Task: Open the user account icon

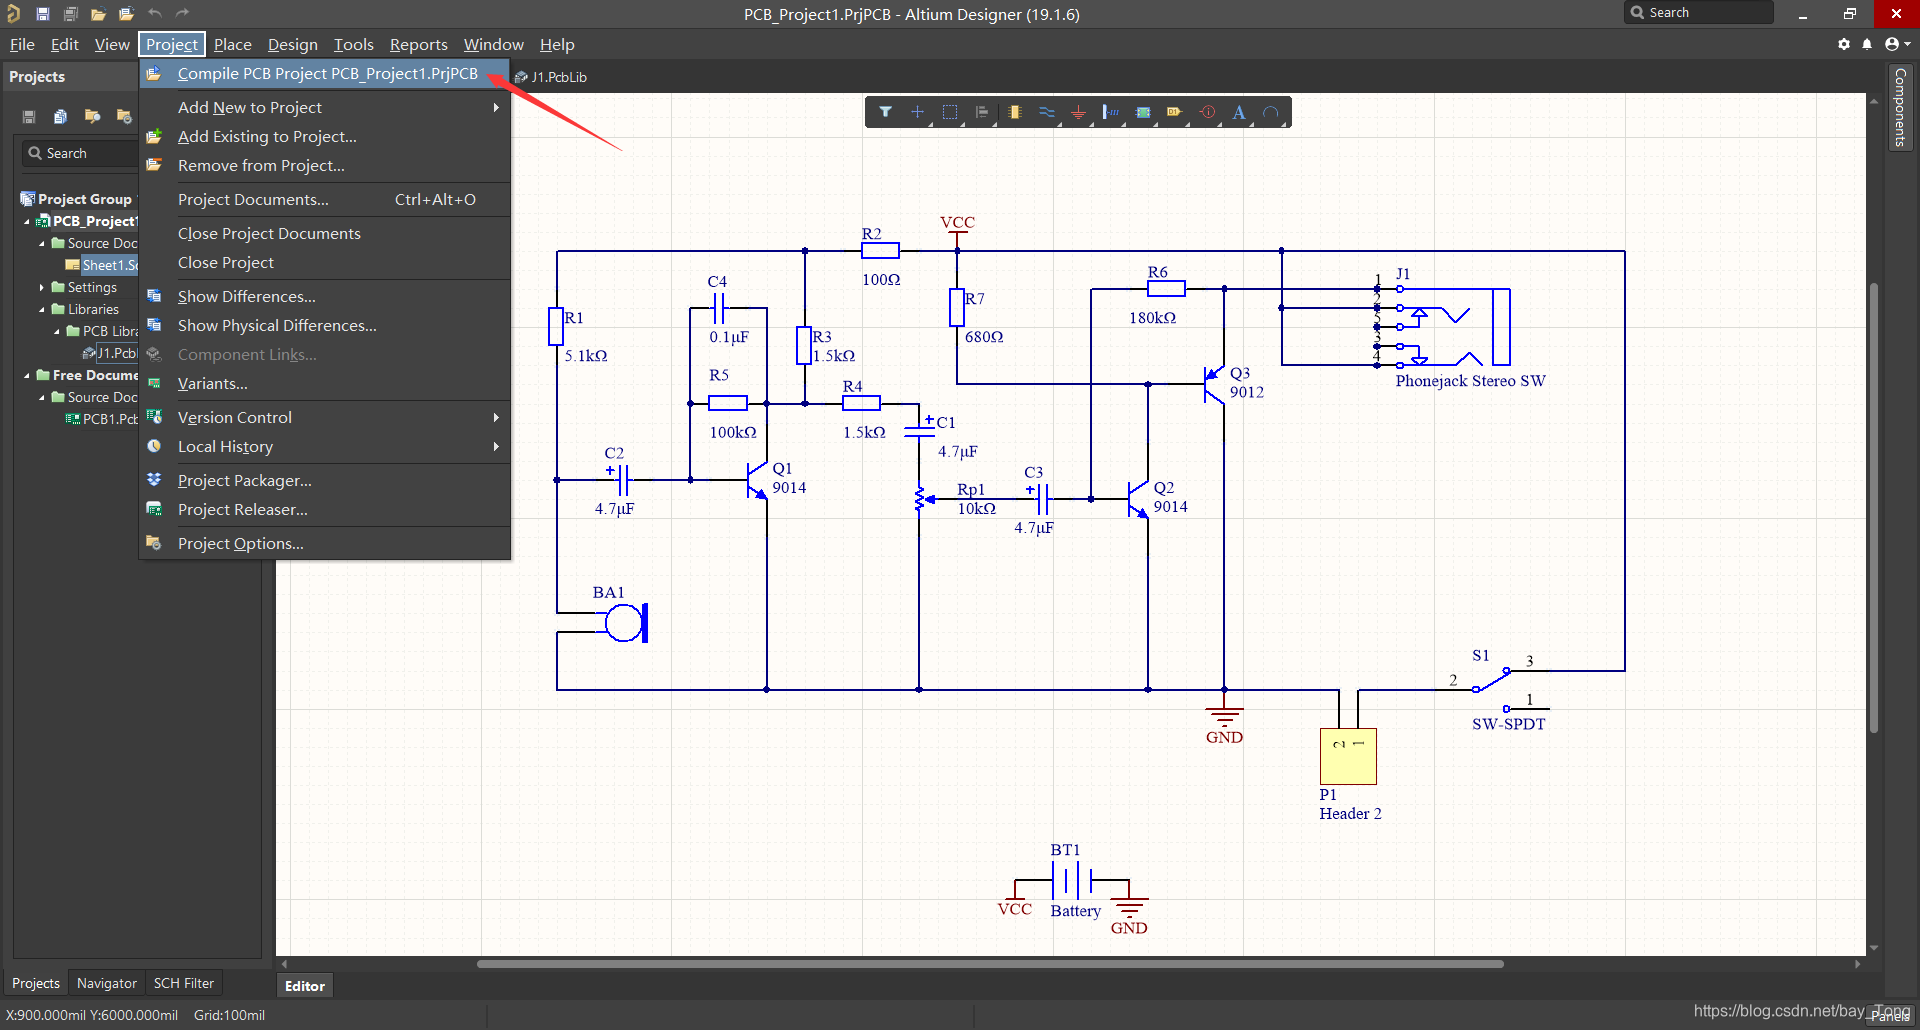Action: tap(1896, 44)
